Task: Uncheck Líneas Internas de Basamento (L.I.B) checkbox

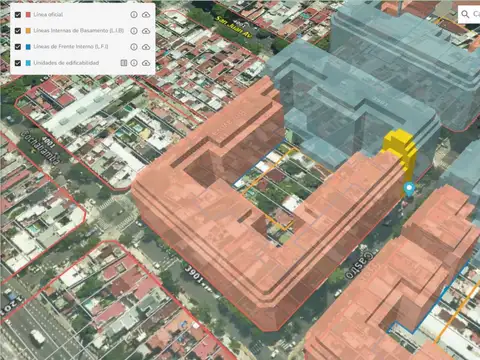Action: pyautogui.click(x=18, y=31)
